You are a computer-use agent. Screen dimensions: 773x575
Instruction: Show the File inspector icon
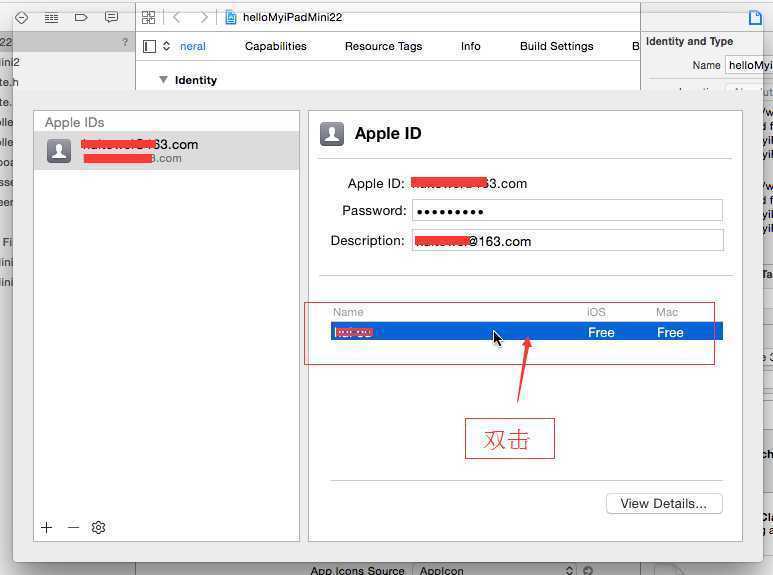coord(755,18)
